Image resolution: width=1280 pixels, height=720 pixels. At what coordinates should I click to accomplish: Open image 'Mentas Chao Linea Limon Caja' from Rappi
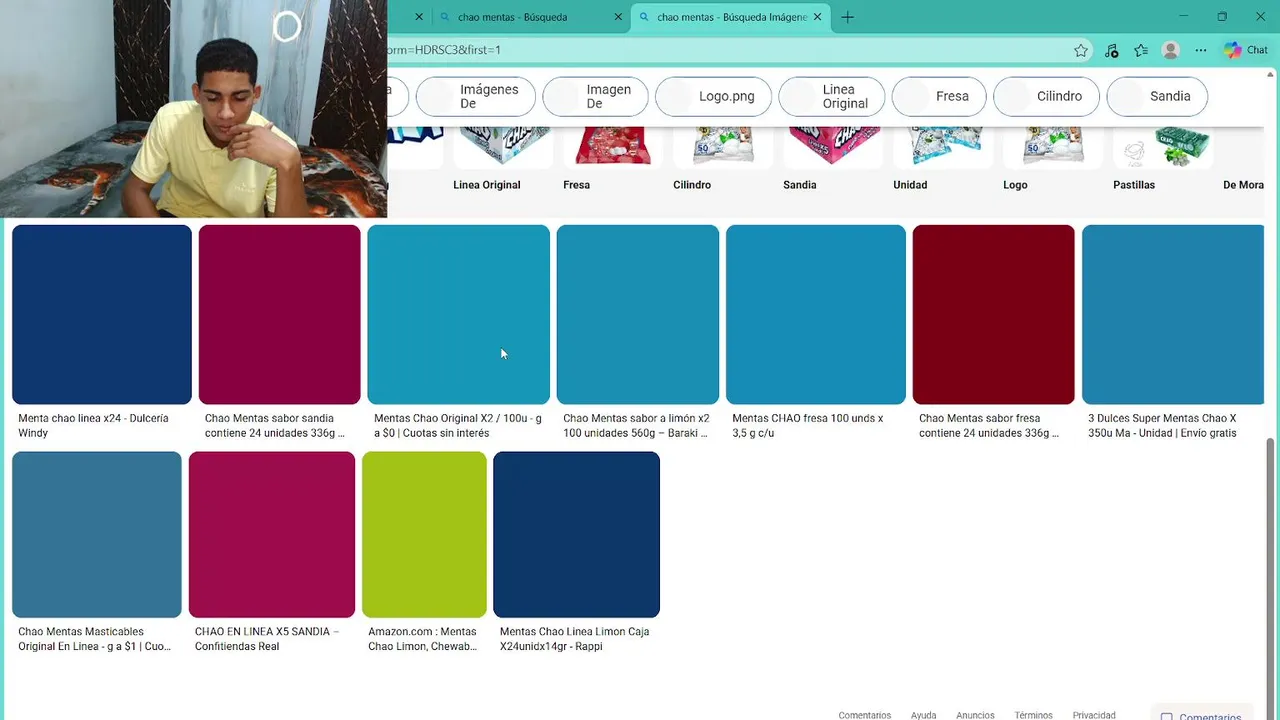[x=577, y=535]
